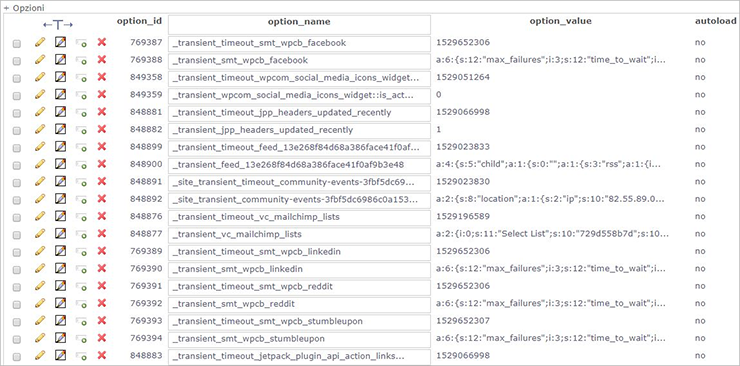Click _transient_smt_wpcb_facebook name cell
740x366 pixels.
point(299,60)
